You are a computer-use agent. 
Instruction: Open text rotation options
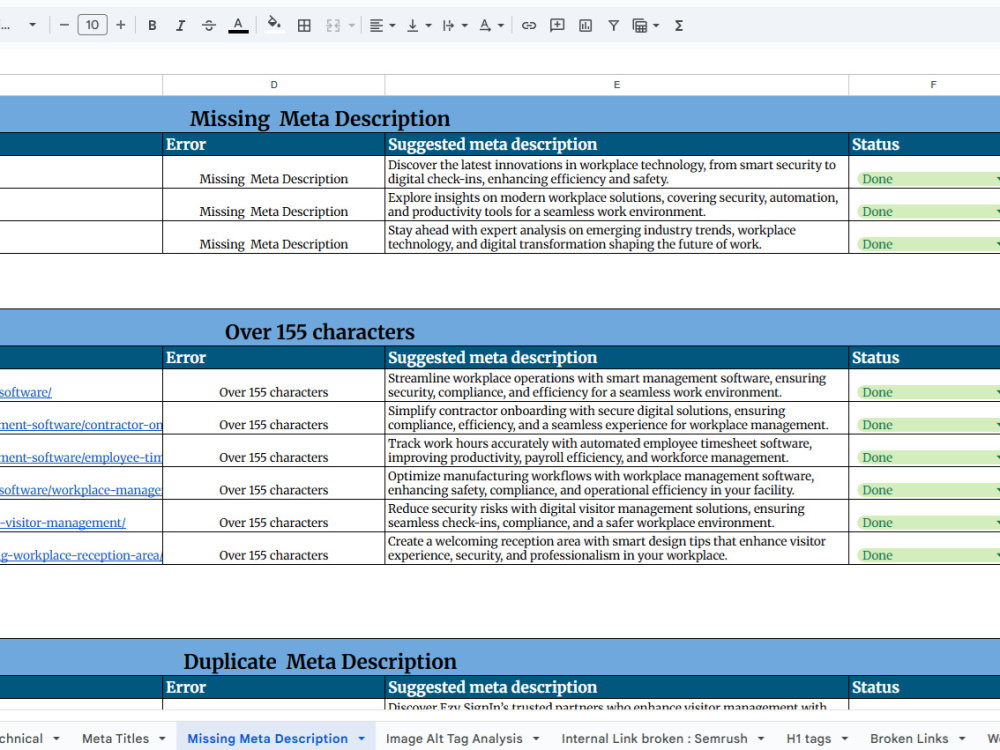tap(491, 26)
